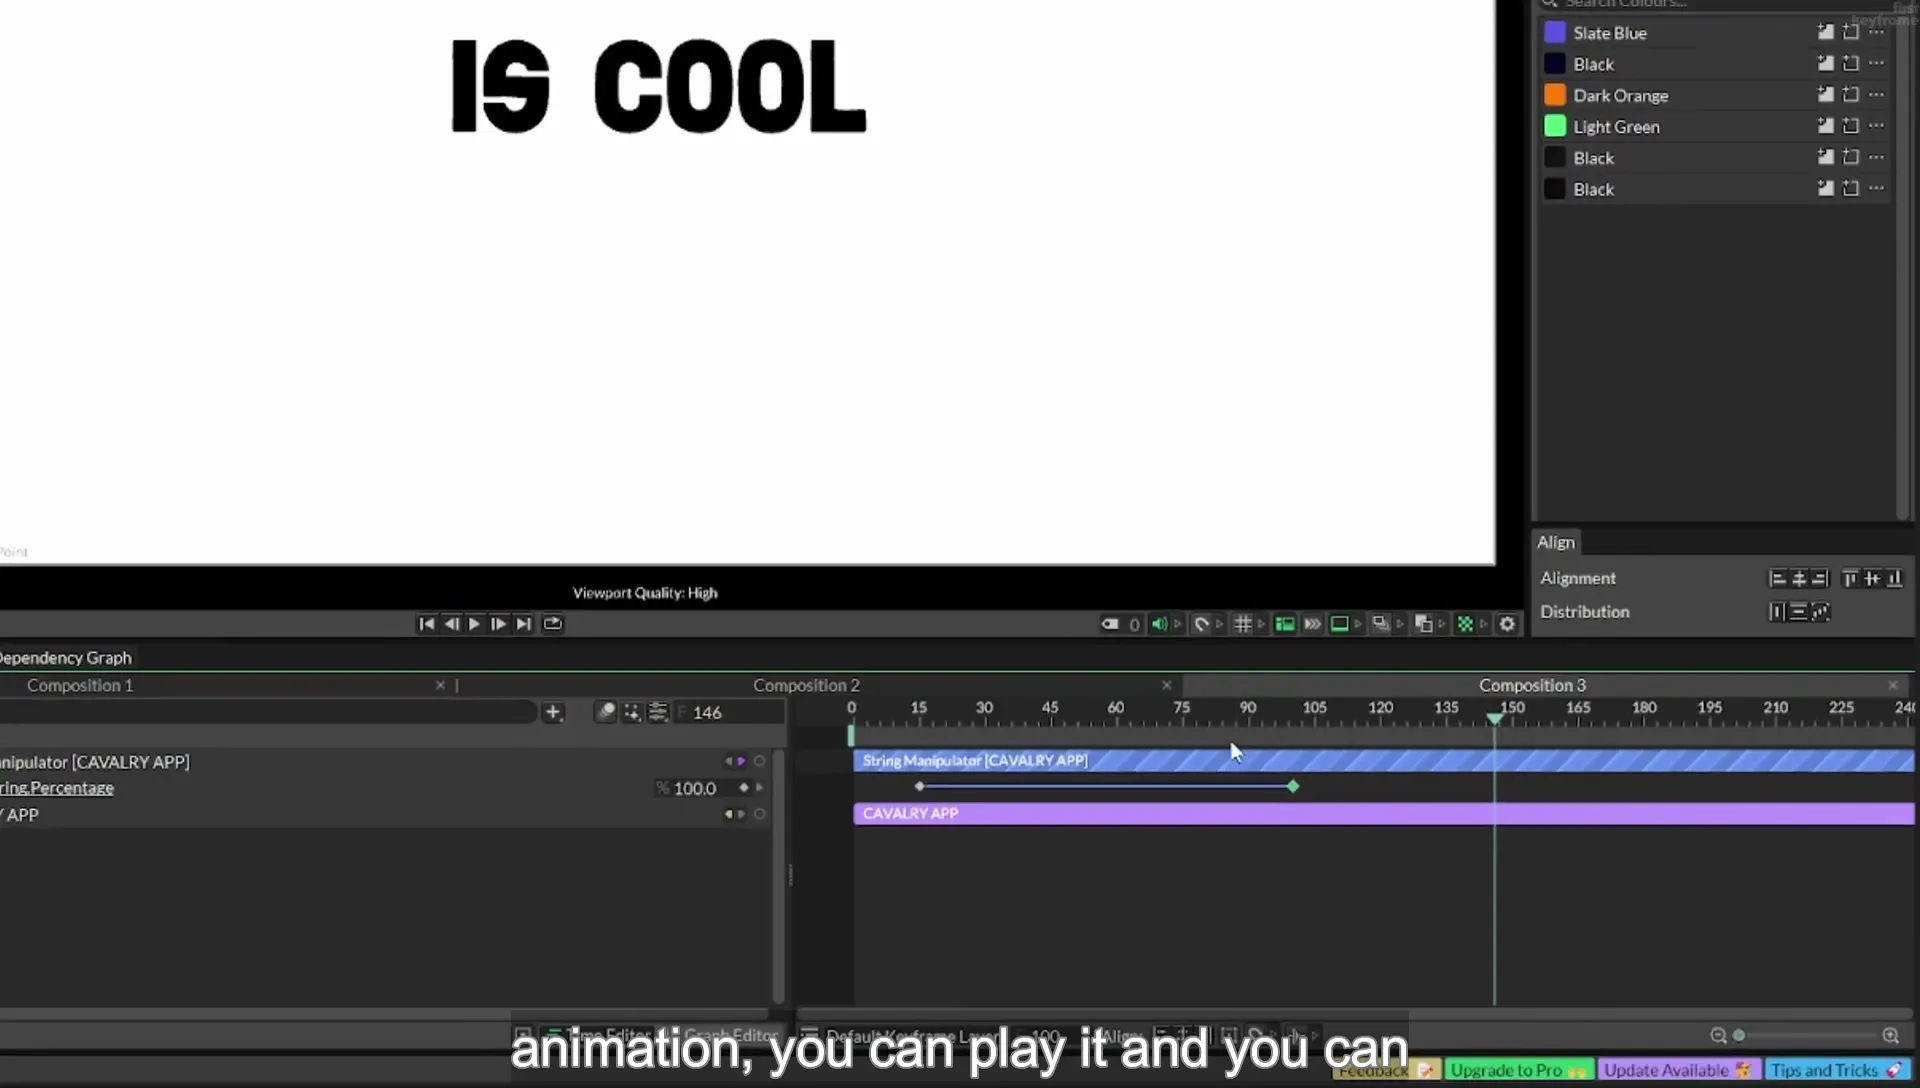1920x1088 pixels.
Task: Open viewport settings gear
Action: click(x=1508, y=624)
